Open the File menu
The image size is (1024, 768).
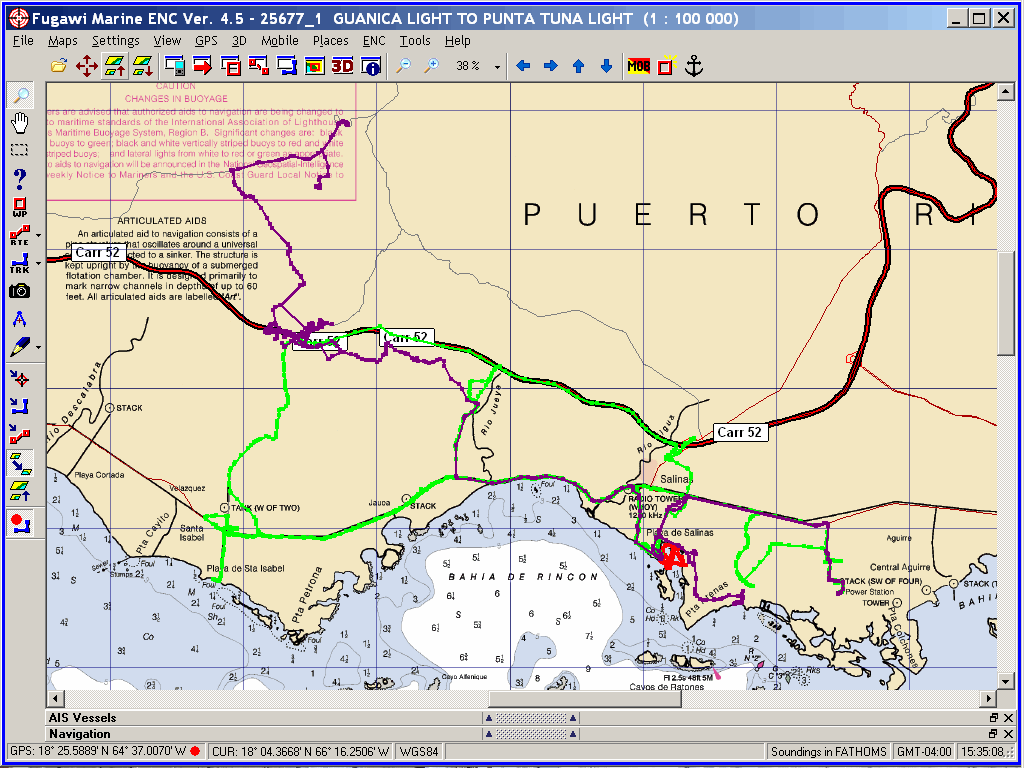pyautogui.click(x=23, y=40)
